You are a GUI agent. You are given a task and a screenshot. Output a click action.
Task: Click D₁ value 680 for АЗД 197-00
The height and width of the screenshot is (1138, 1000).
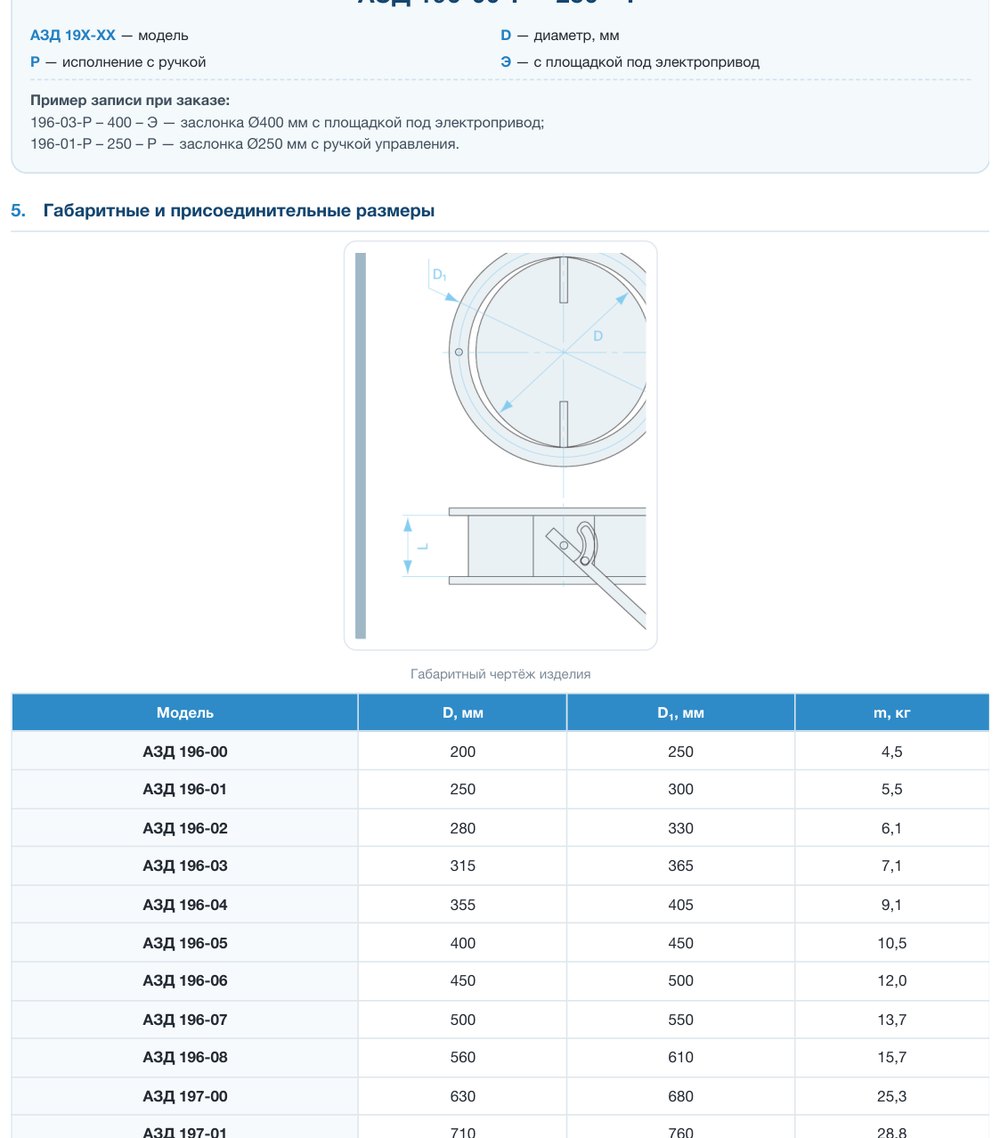681,1097
